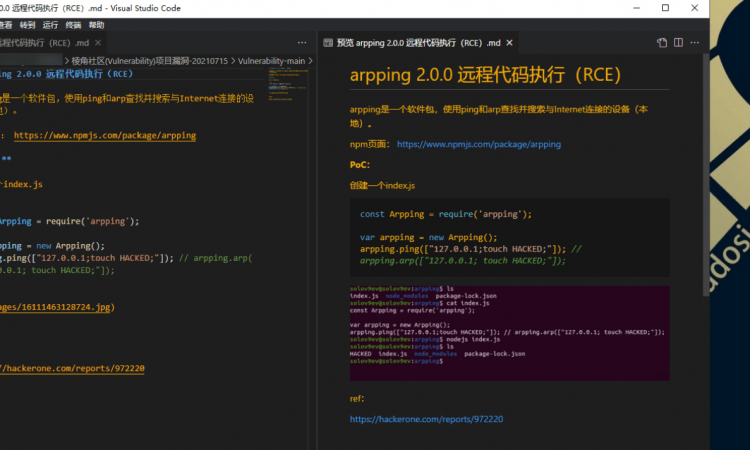Open the 帮助 menu
Viewport: 750px width, 450px height.
click(96, 25)
